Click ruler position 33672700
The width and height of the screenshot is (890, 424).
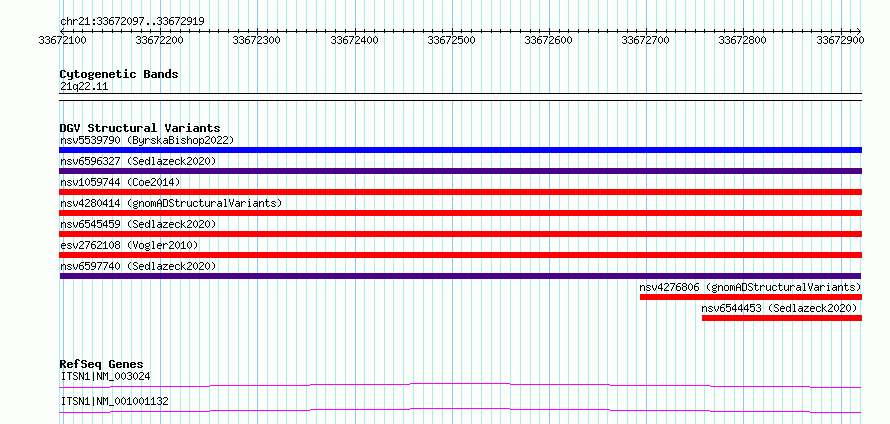pyautogui.click(x=646, y=40)
